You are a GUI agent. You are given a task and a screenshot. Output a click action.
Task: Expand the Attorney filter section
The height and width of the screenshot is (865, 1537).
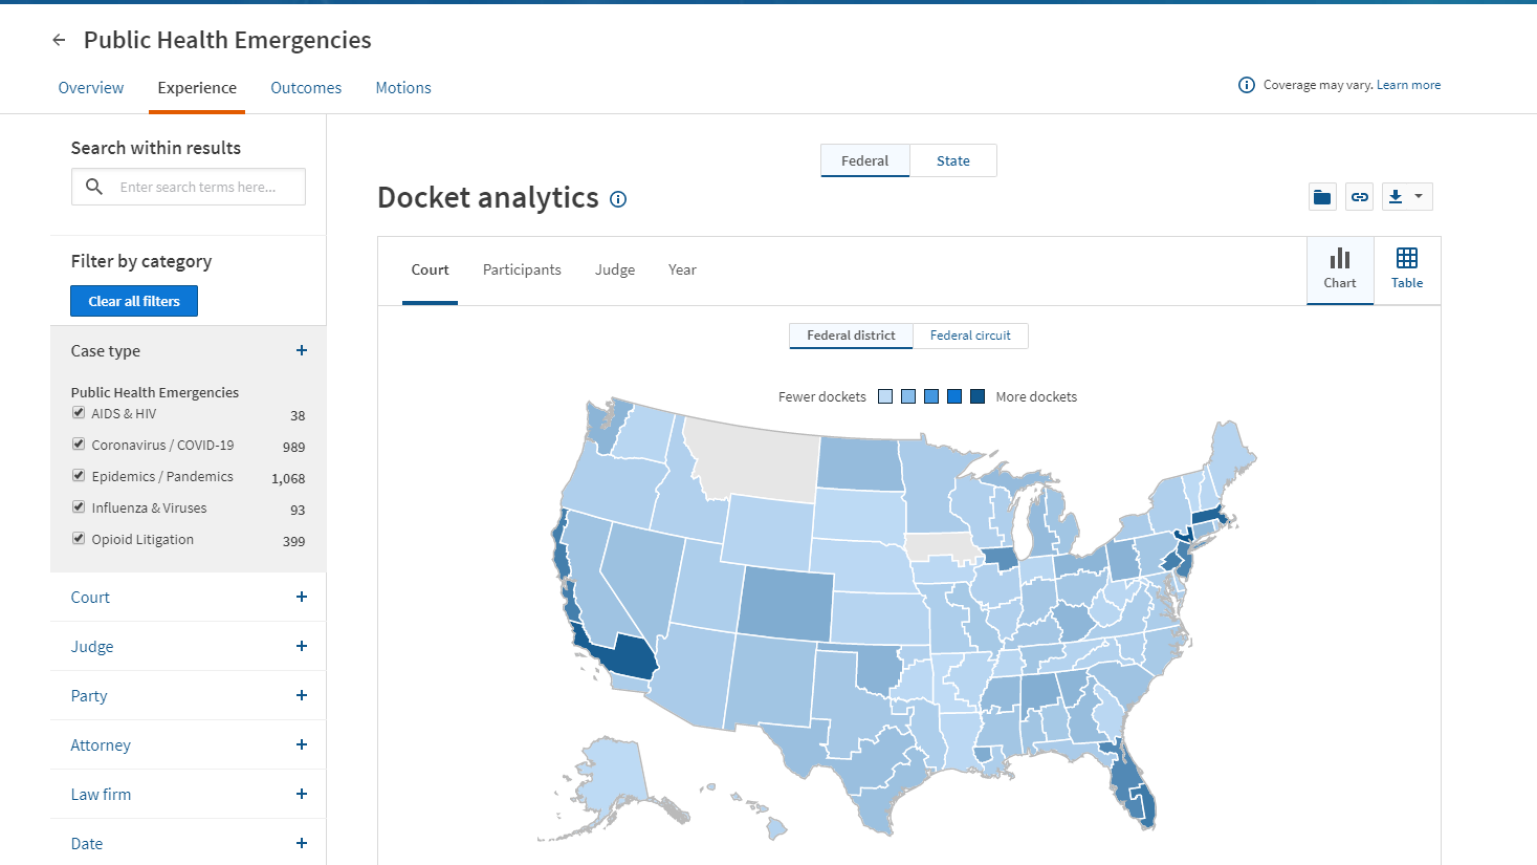pos(300,744)
